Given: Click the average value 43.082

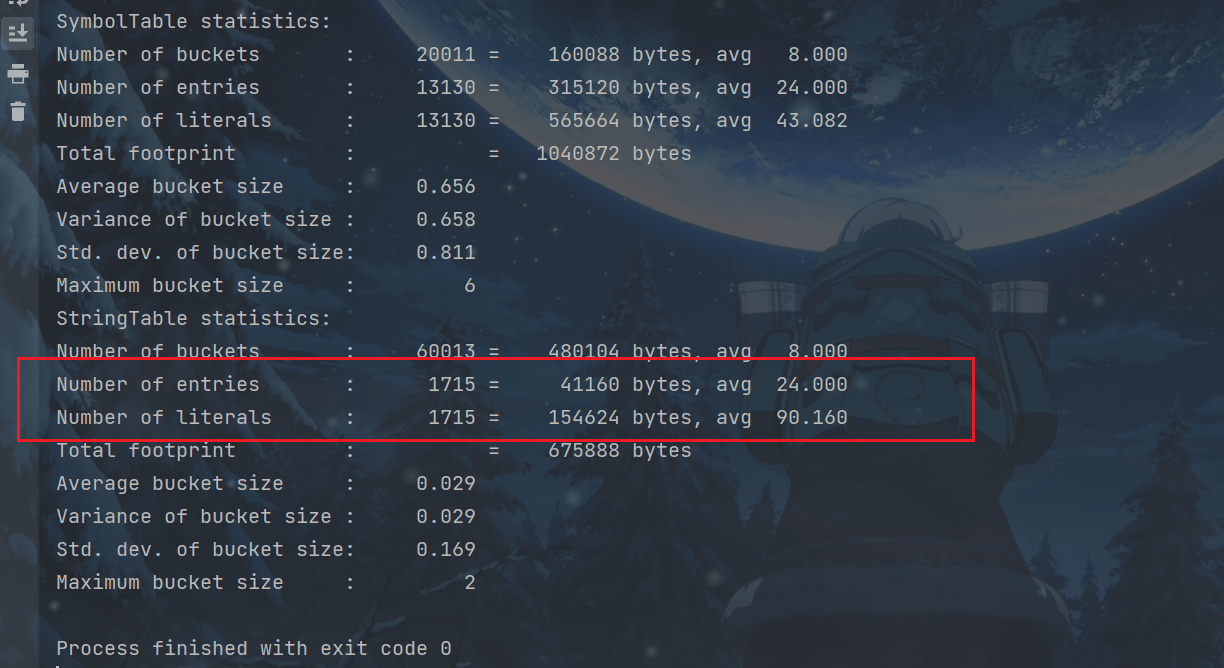Looking at the screenshot, I should [x=811, y=120].
